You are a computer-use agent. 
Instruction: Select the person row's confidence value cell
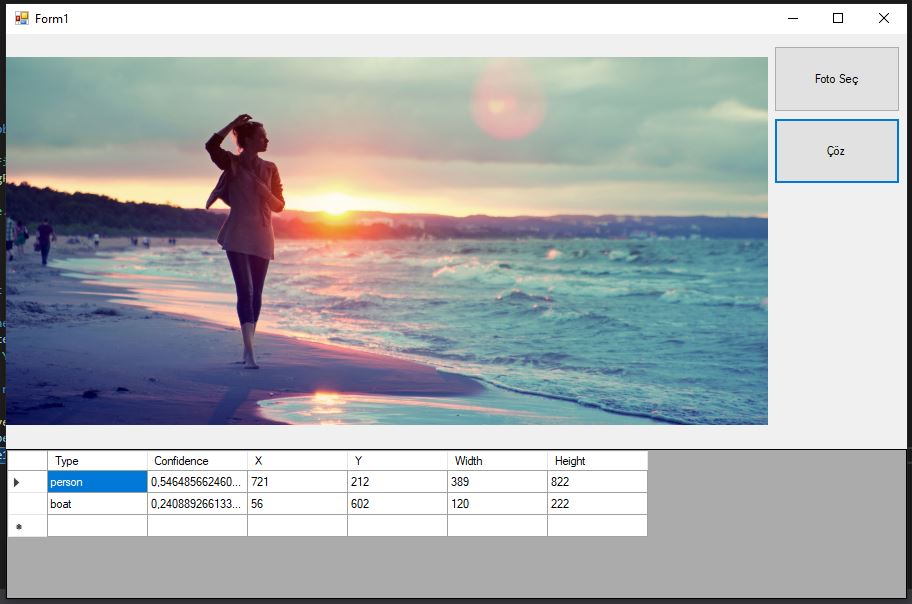tap(197, 482)
